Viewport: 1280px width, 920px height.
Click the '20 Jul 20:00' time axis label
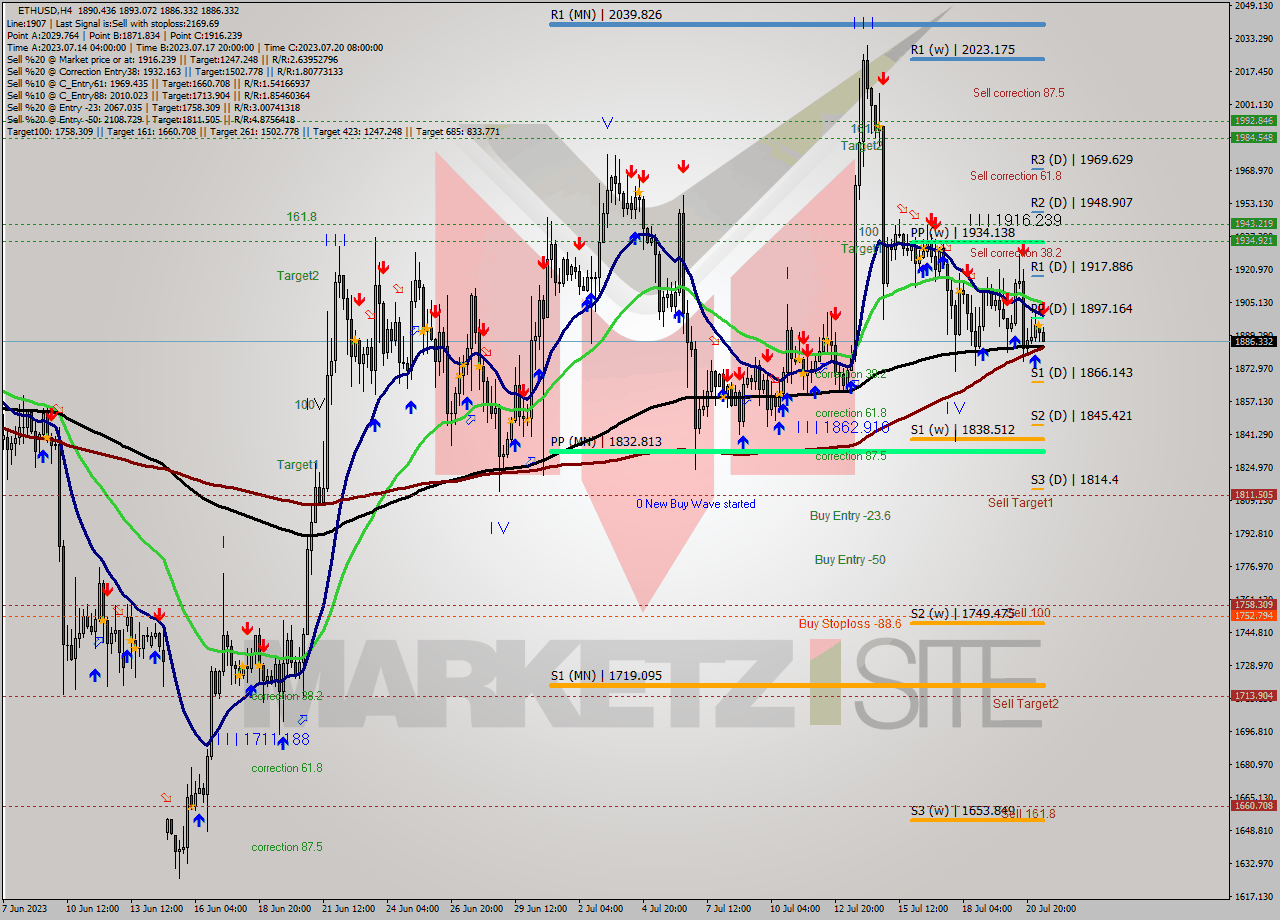tap(1050, 909)
